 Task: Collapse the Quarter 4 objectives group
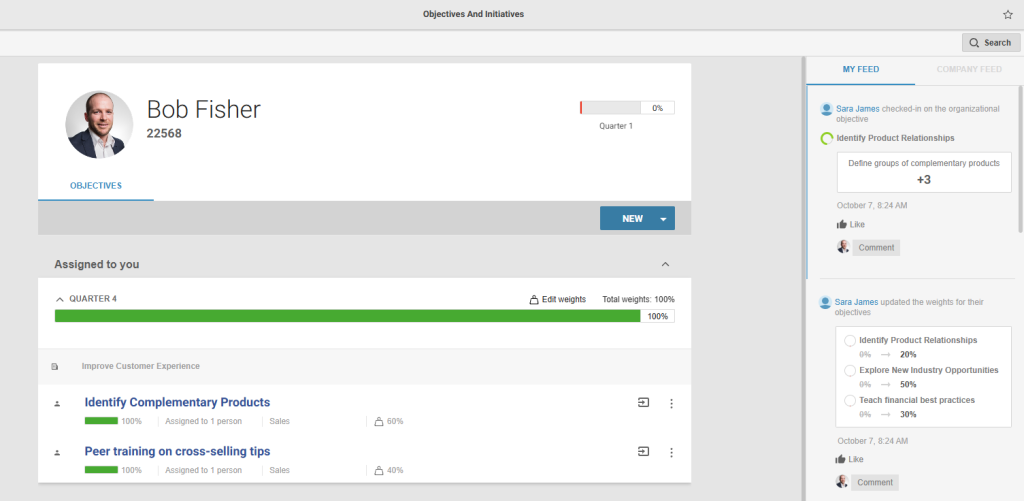(60, 299)
